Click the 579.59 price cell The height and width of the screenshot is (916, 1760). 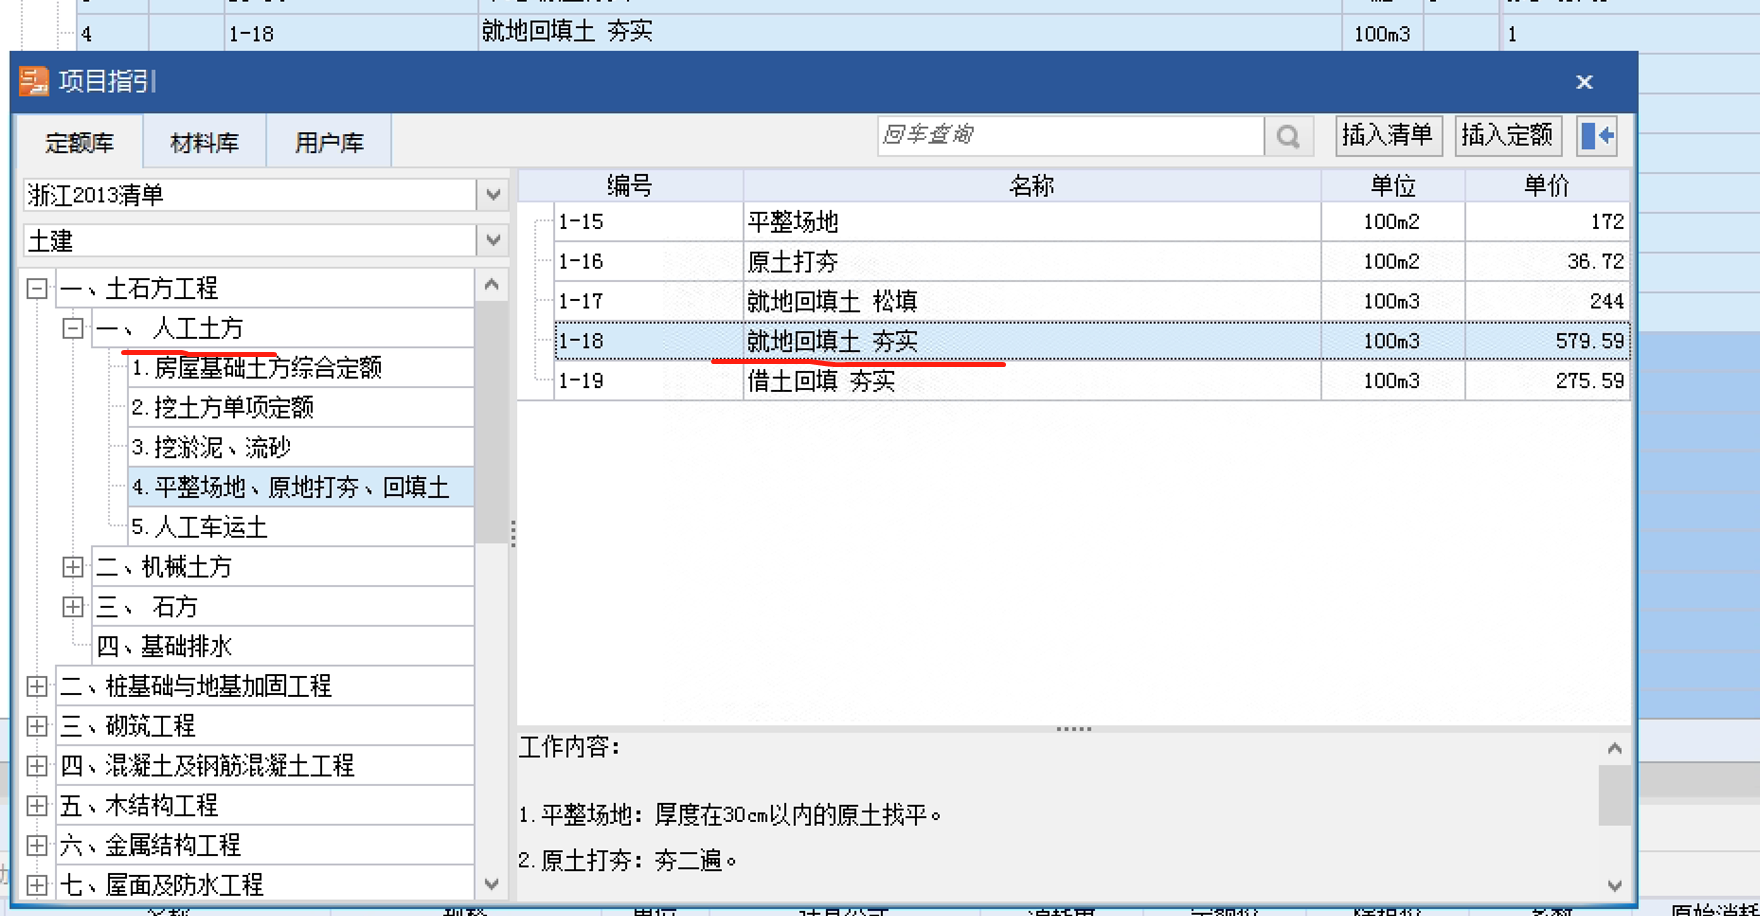coord(1548,341)
